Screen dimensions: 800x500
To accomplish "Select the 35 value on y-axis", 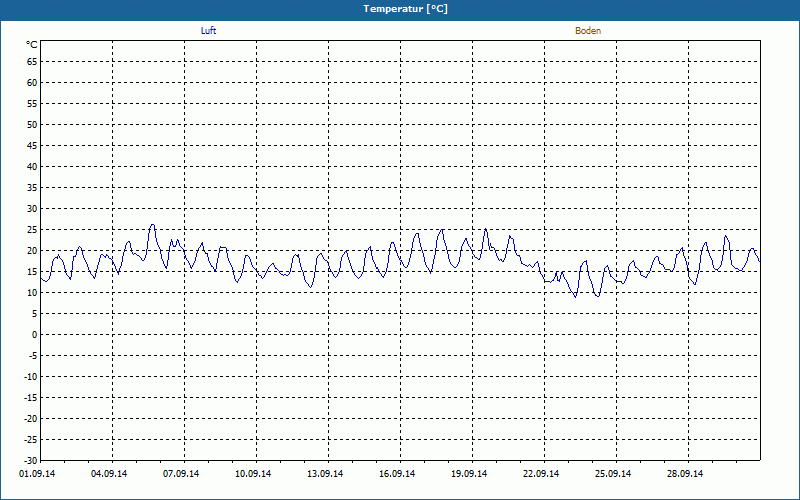I will coord(32,188).
